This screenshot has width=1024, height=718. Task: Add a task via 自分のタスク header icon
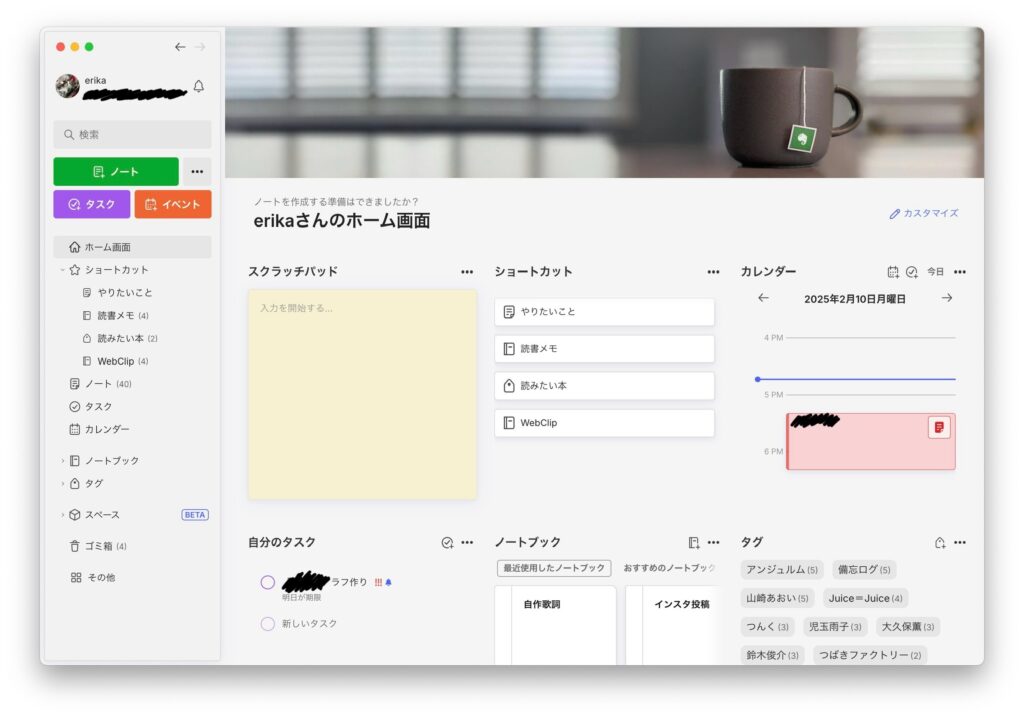pyautogui.click(x=447, y=543)
